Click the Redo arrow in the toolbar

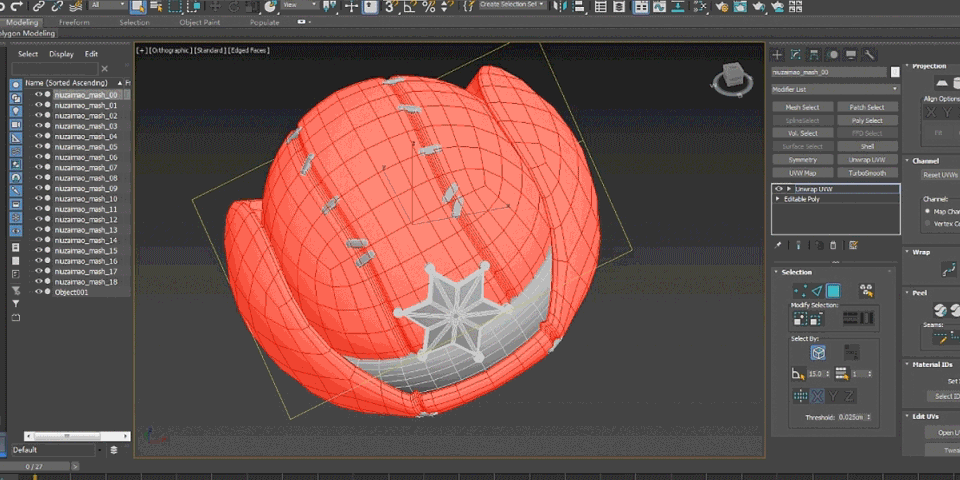pos(17,6)
